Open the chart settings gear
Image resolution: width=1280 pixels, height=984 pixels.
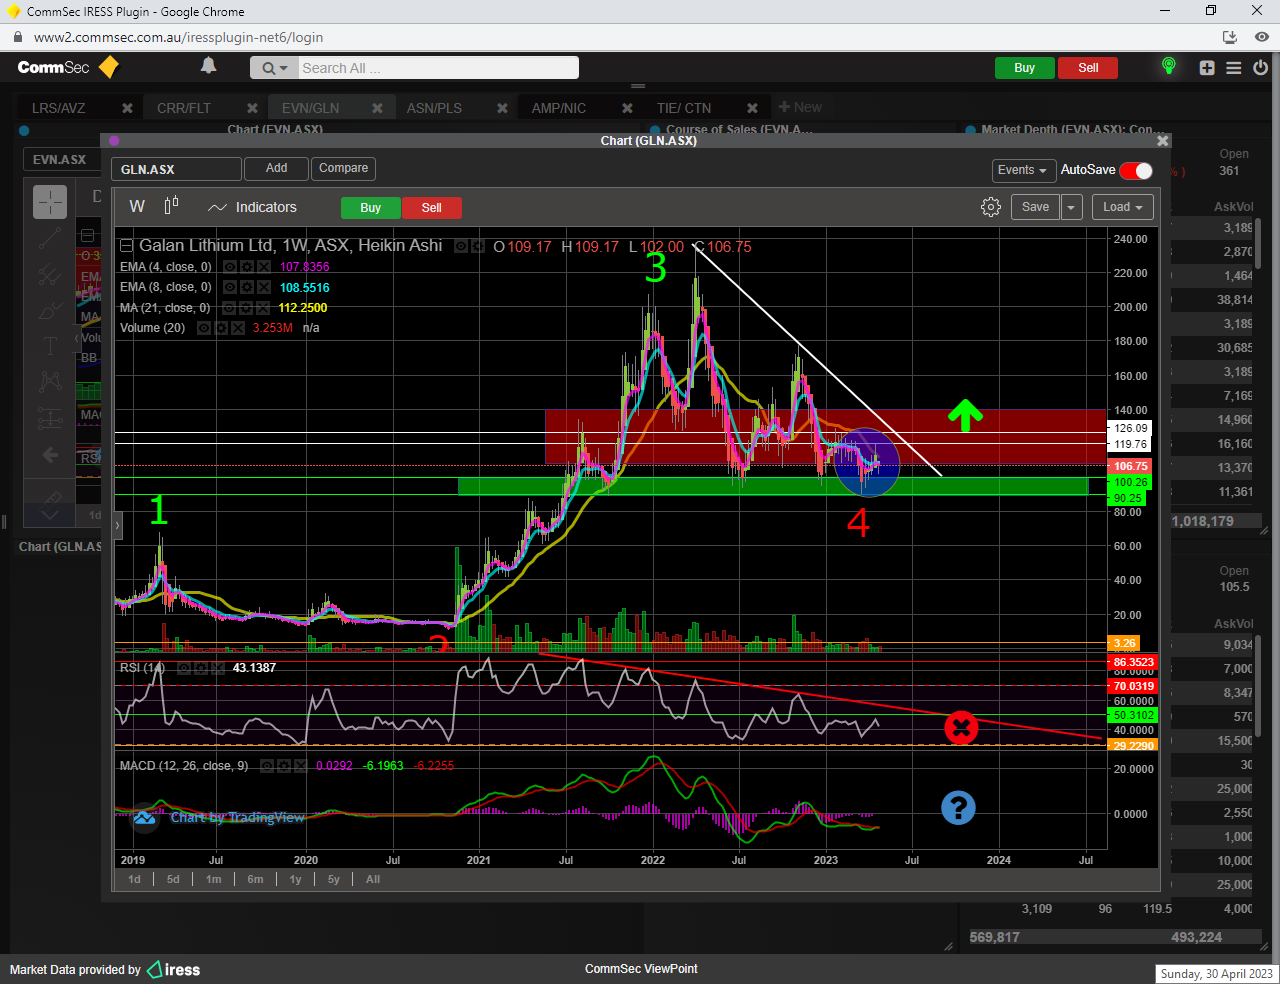[991, 207]
